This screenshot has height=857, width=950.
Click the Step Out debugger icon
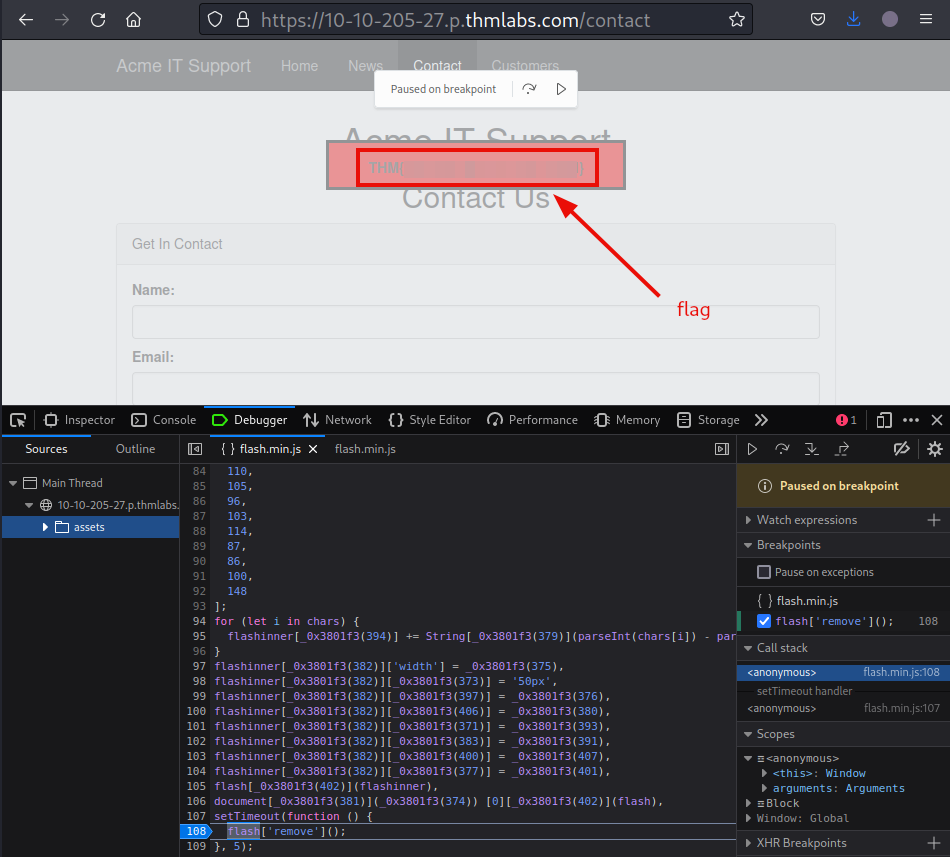coord(842,449)
